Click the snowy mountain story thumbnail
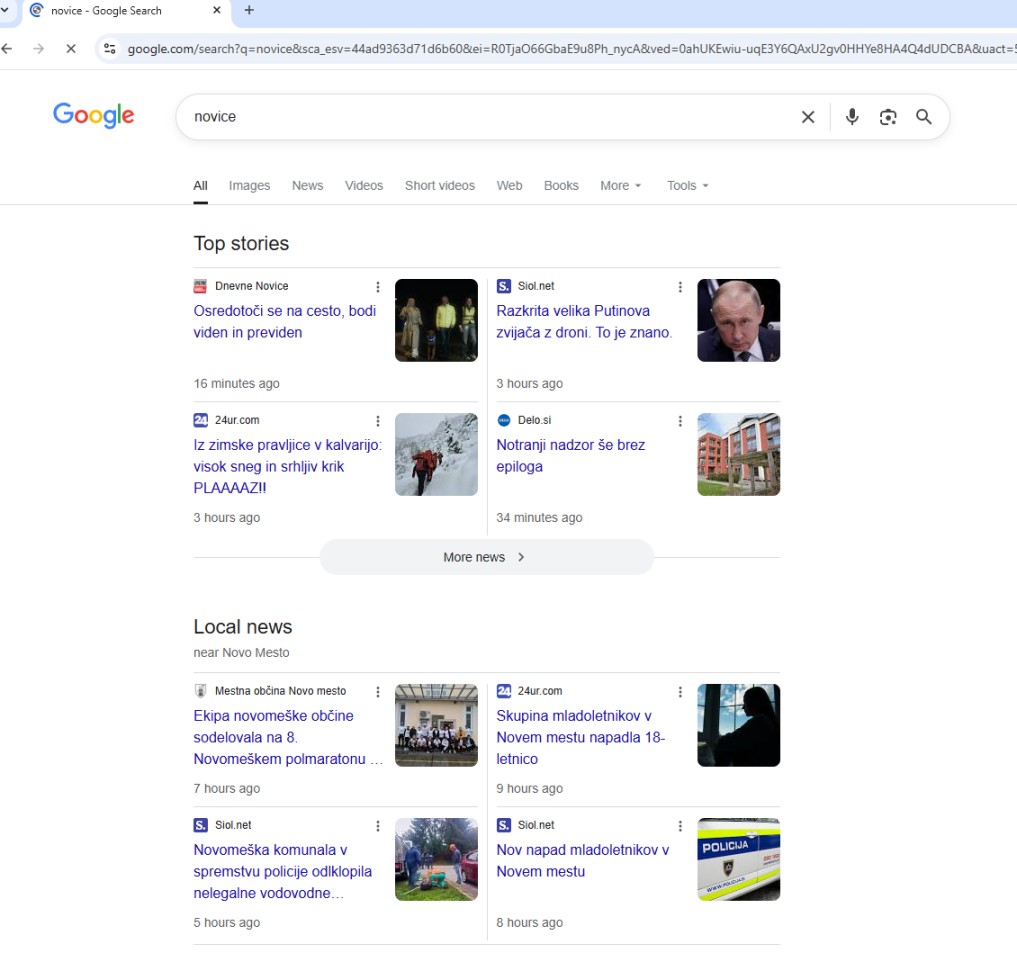The width and height of the screenshot is (1017, 953). 436,454
